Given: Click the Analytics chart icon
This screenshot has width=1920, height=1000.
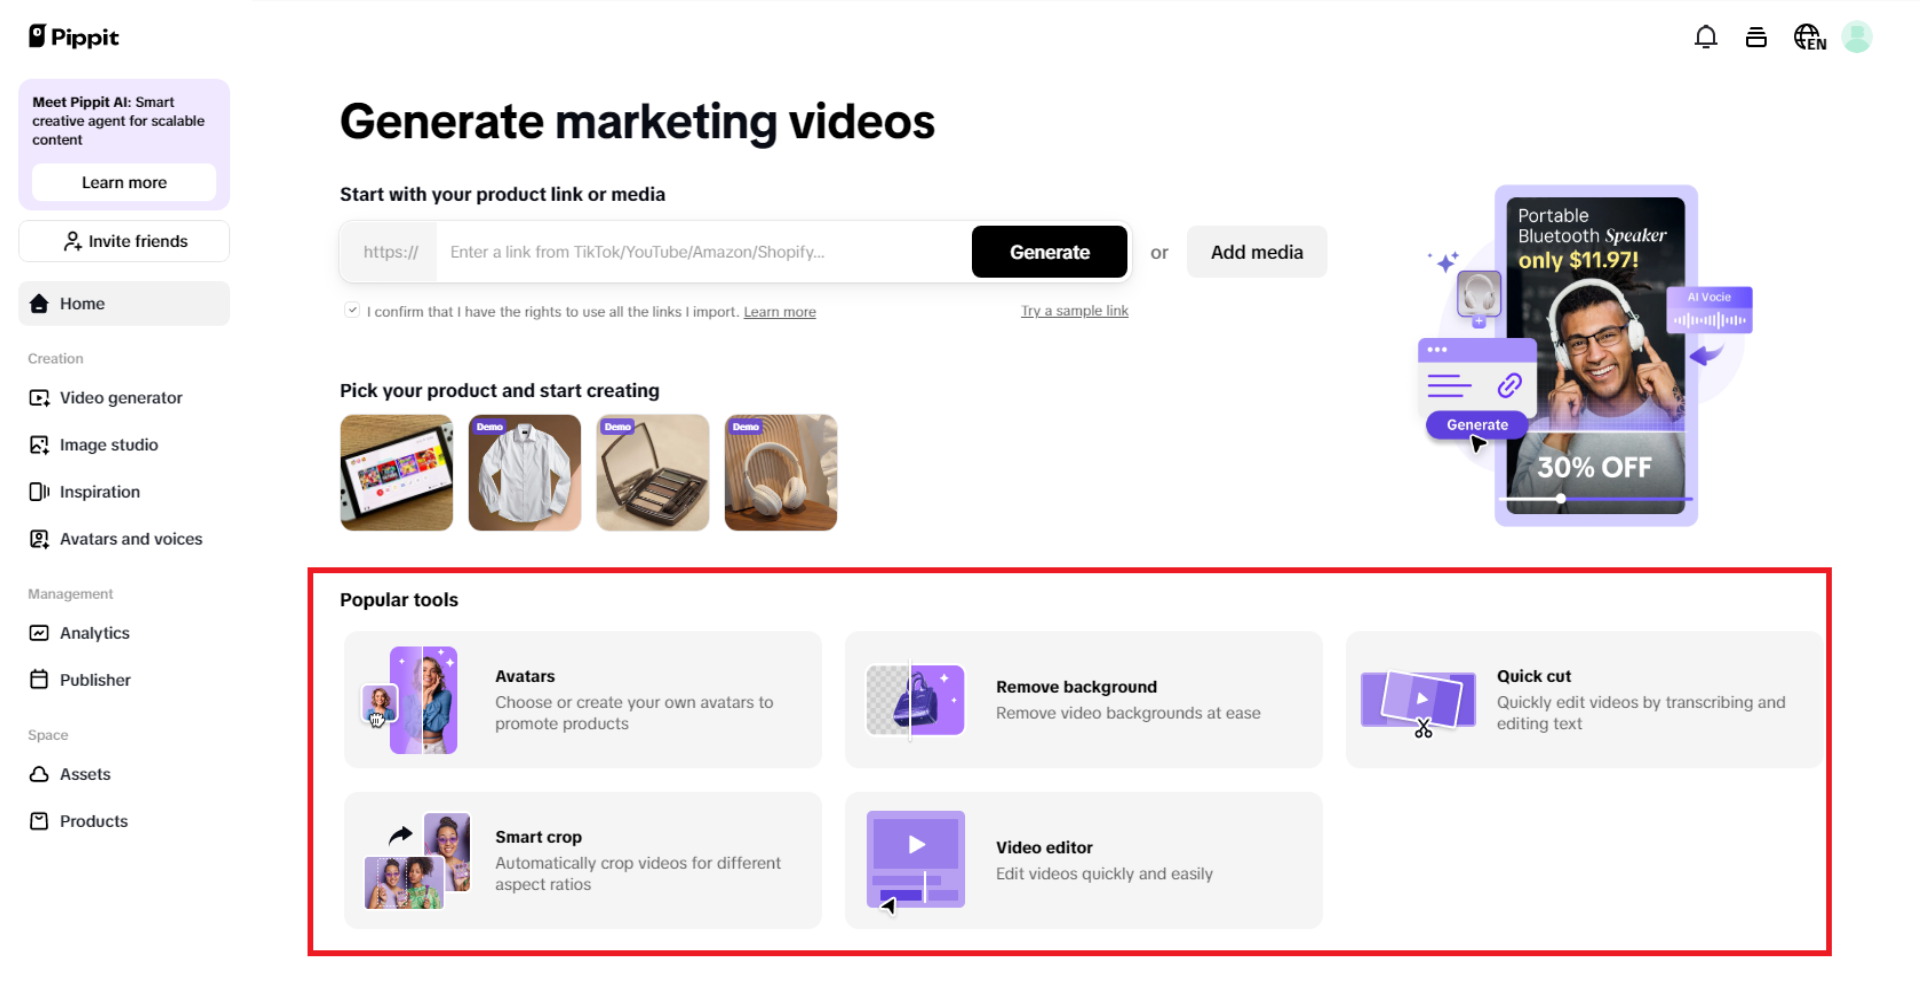Looking at the screenshot, I should coord(39,633).
